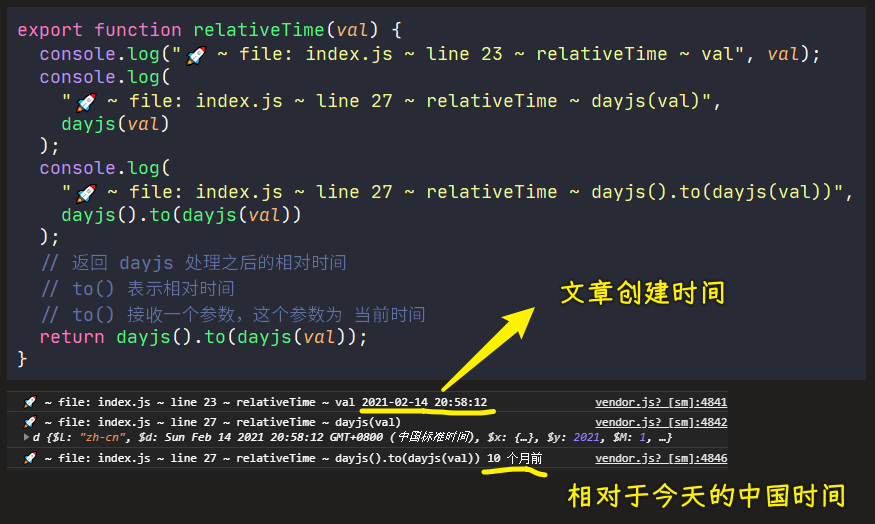Screen dimensions: 875x524
Task: Click the export keyword in the code
Action: (50, 30)
